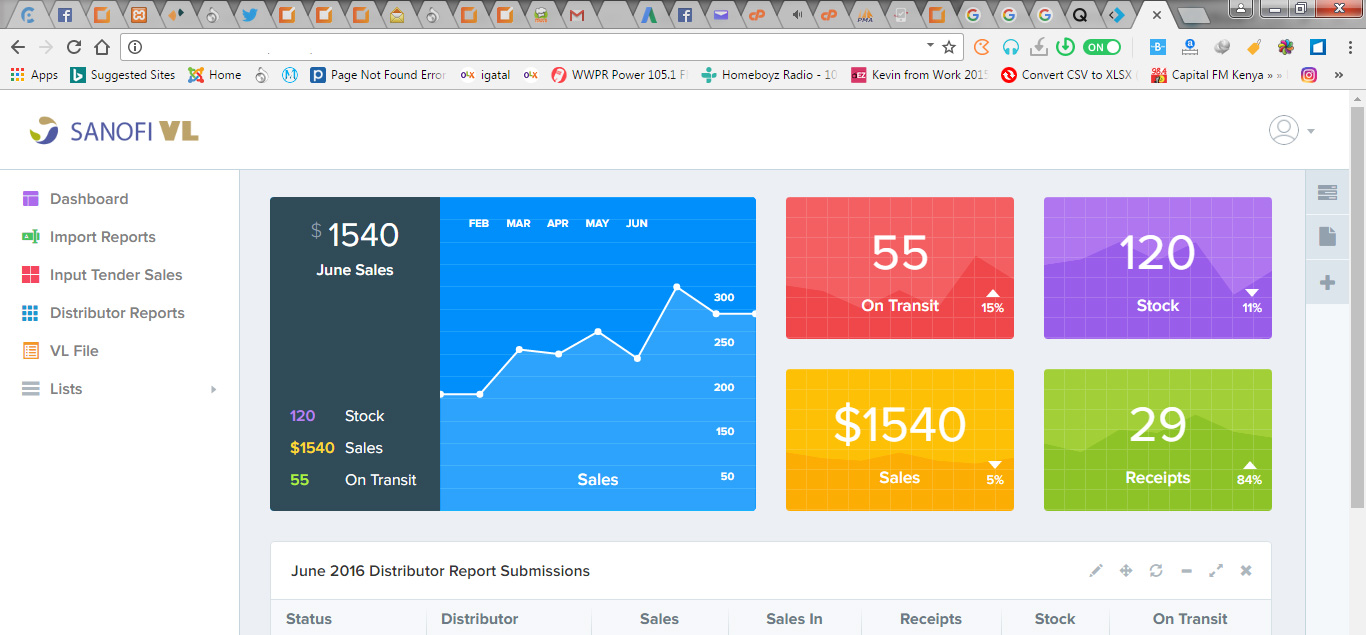The image size is (1366, 635).
Task: Collapse the submissions panel with minus icon
Action: [1186, 571]
